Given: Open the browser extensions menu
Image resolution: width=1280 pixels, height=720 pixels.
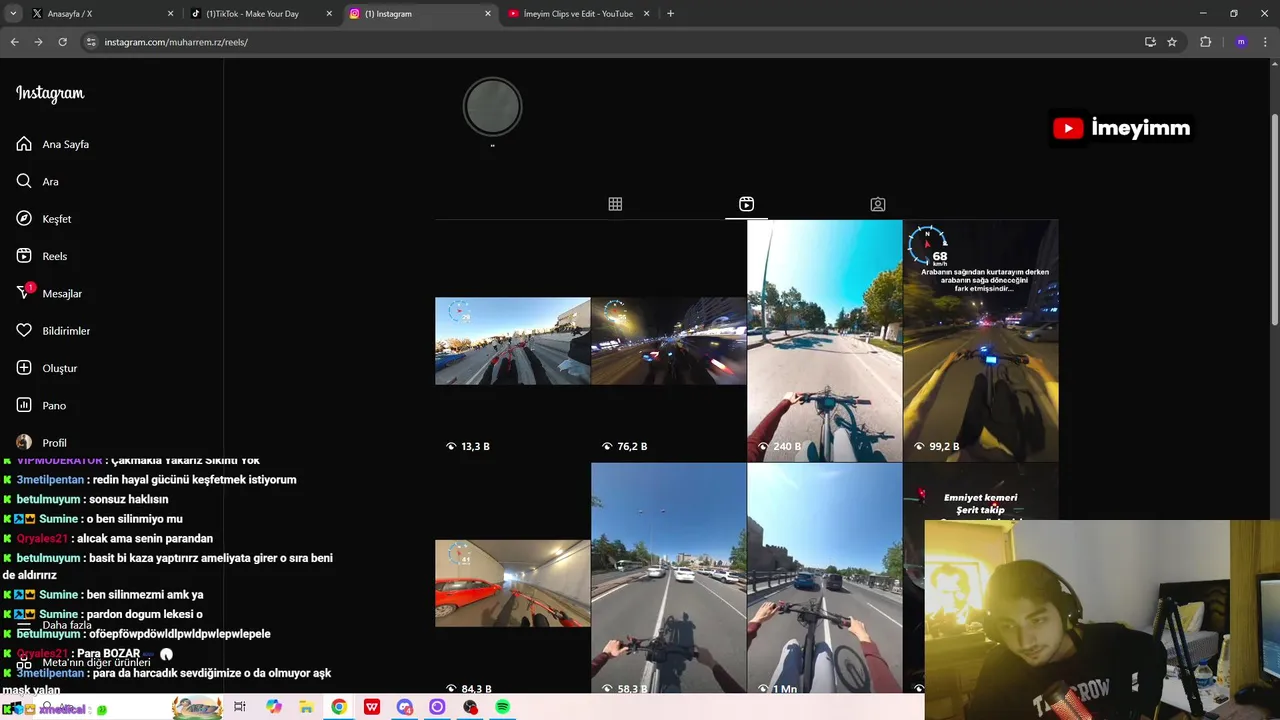Looking at the screenshot, I should coord(1205,42).
